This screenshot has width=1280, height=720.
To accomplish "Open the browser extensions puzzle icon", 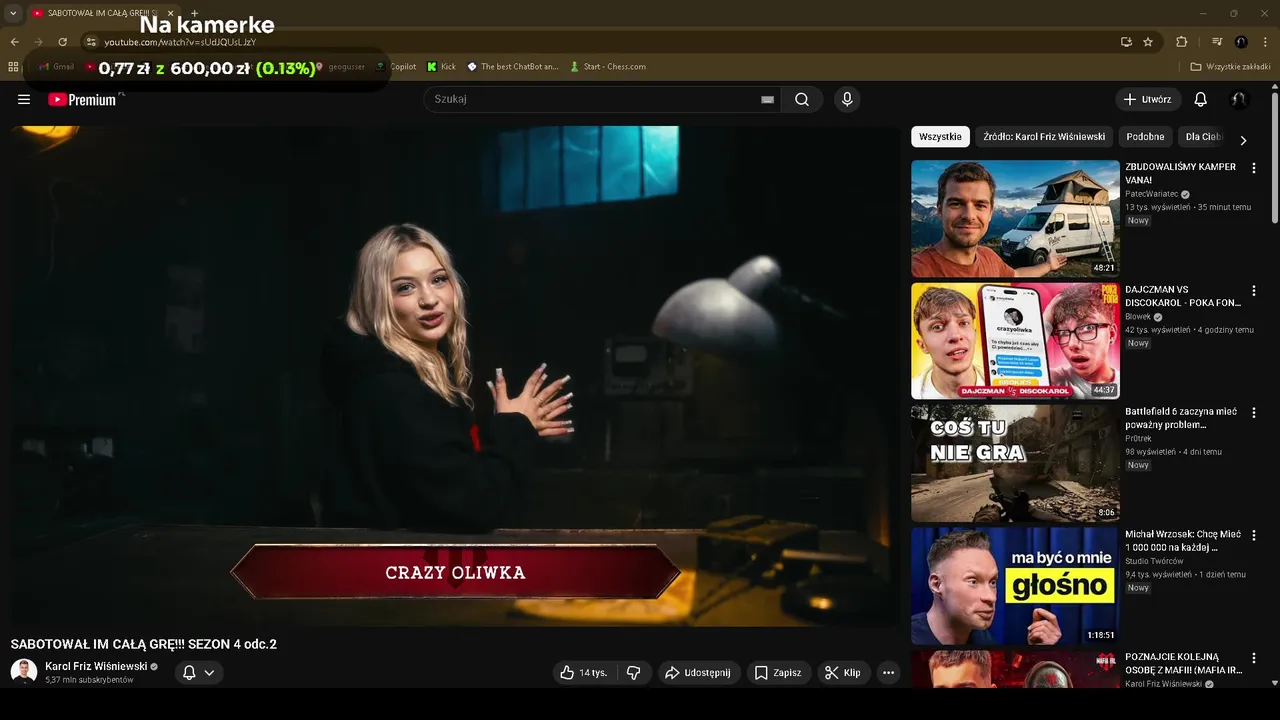I will tap(1181, 42).
